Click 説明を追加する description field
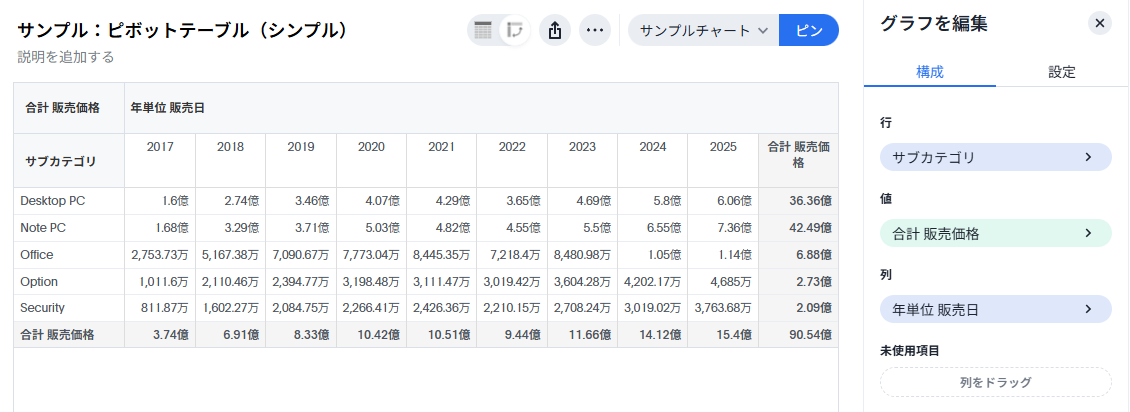Screen dimensions: 1130x412 (x=66, y=57)
